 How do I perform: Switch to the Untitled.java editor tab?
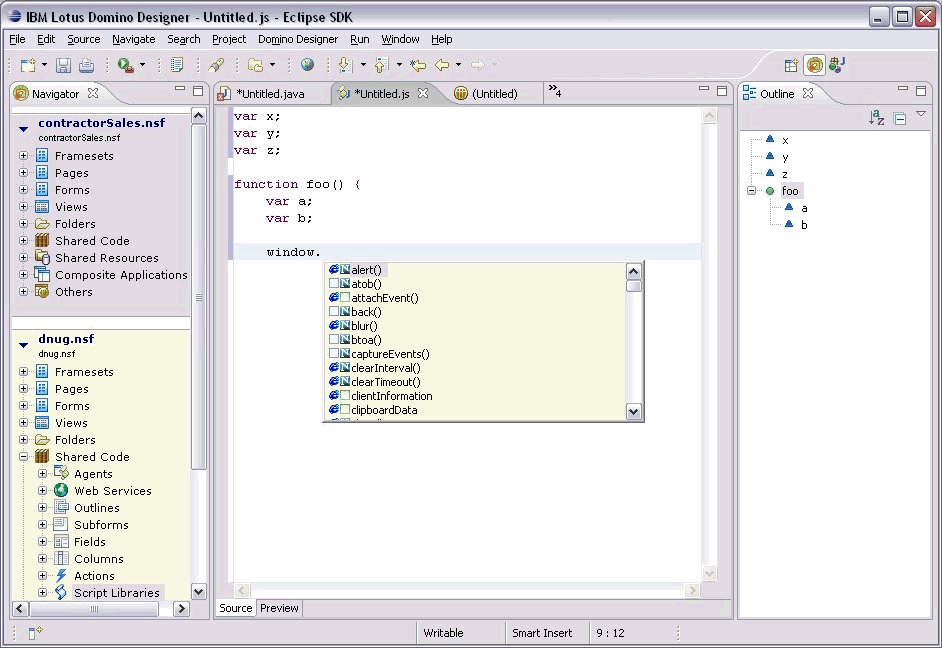point(270,94)
